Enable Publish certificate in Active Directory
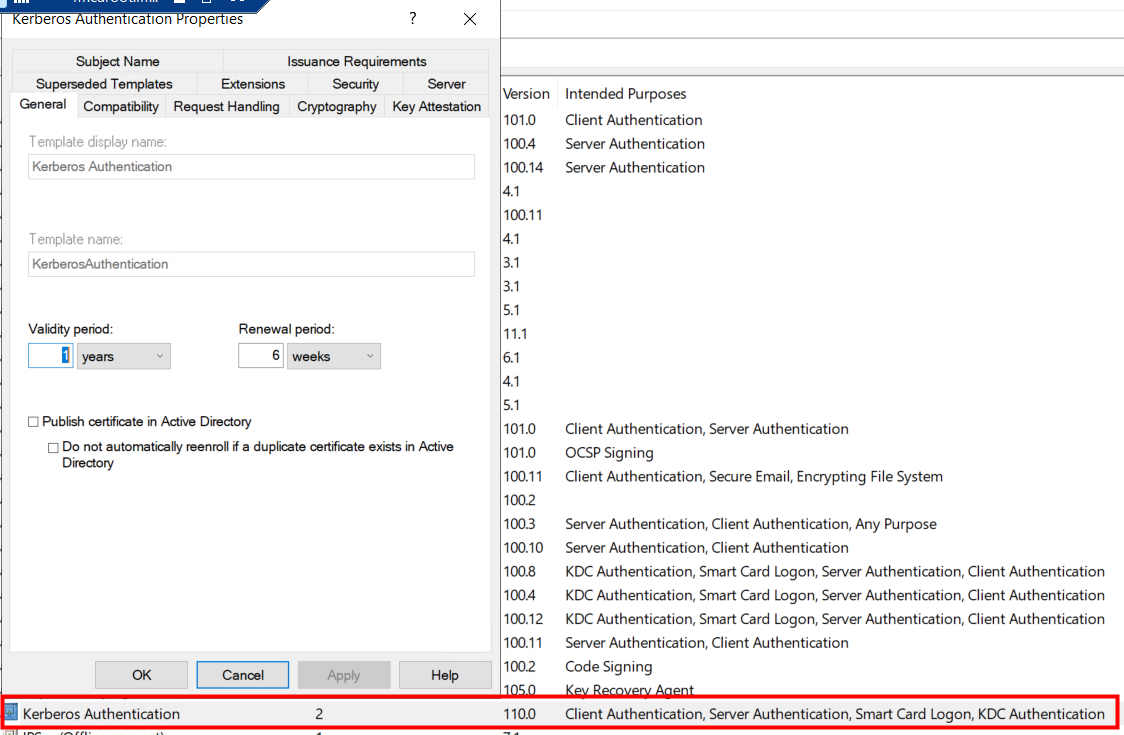Image resolution: width=1124 pixels, height=735 pixels. (33, 422)
